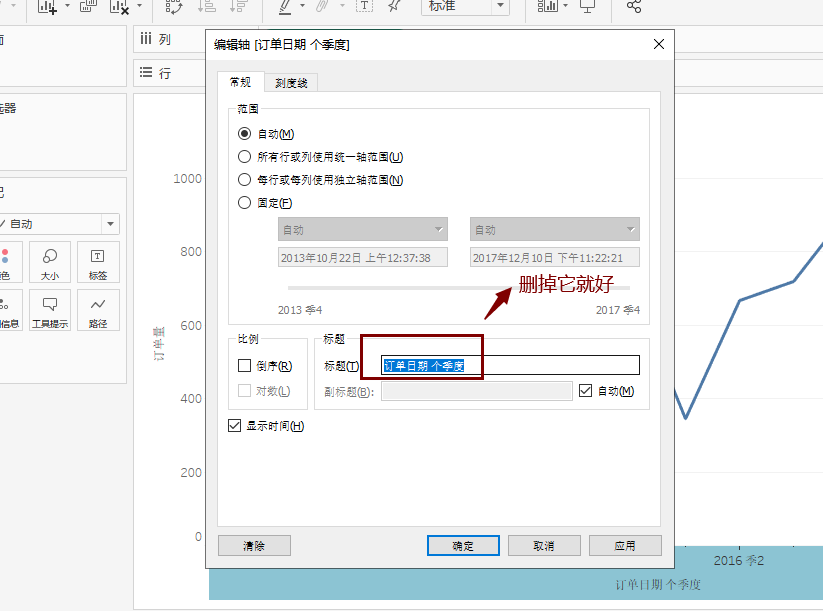Open the 路径 (path) marks card

click(x=98, y=310)
